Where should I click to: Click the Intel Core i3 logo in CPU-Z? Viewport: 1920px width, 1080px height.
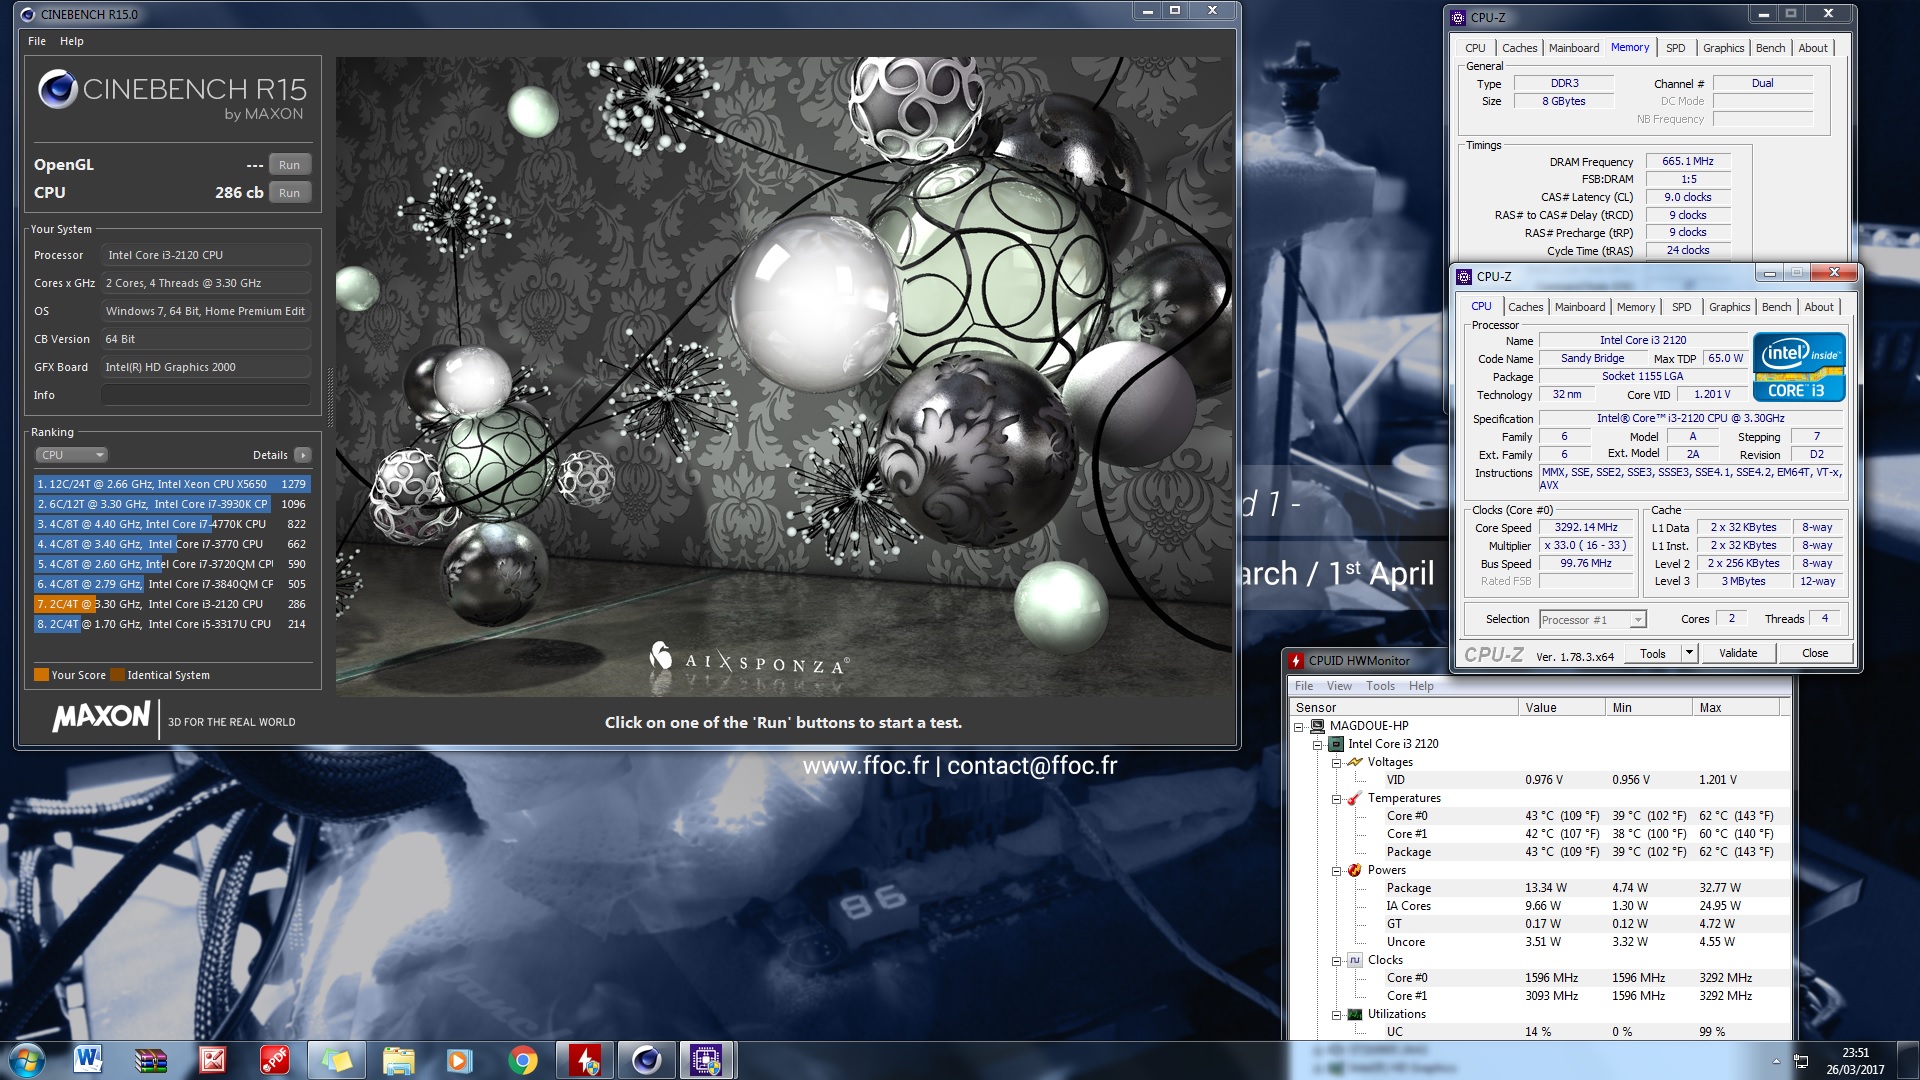tap(1799, 368)
